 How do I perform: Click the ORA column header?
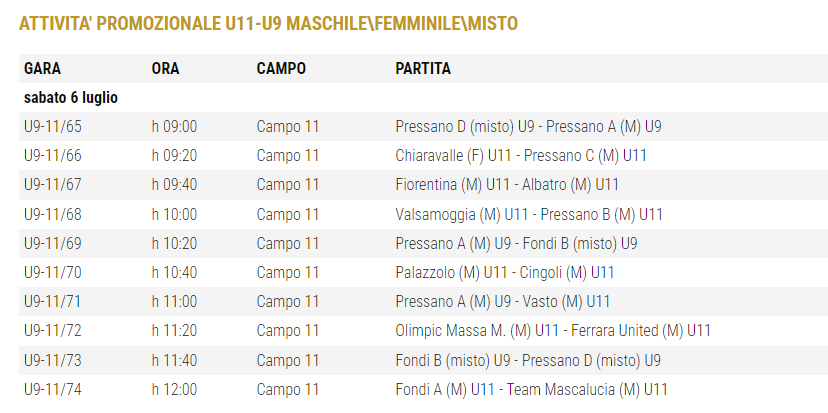(x=165, y=69)
